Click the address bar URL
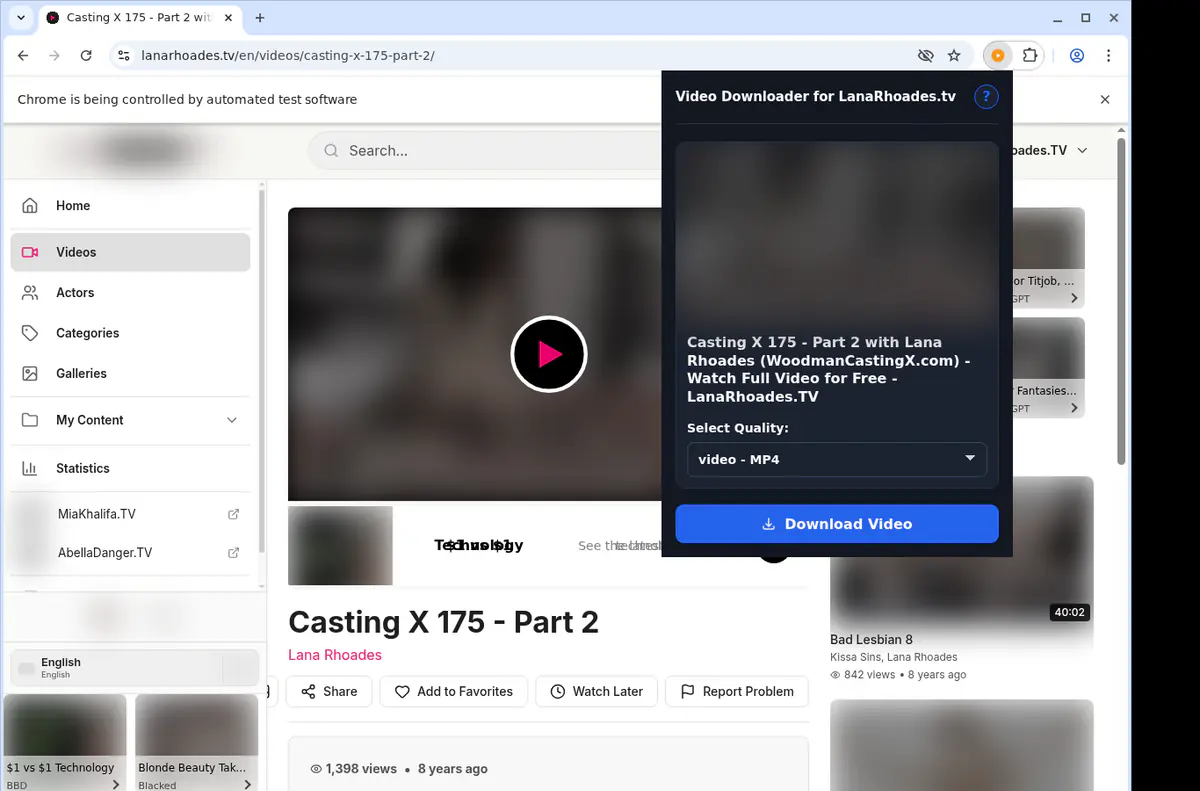 (x=288, y=56)
